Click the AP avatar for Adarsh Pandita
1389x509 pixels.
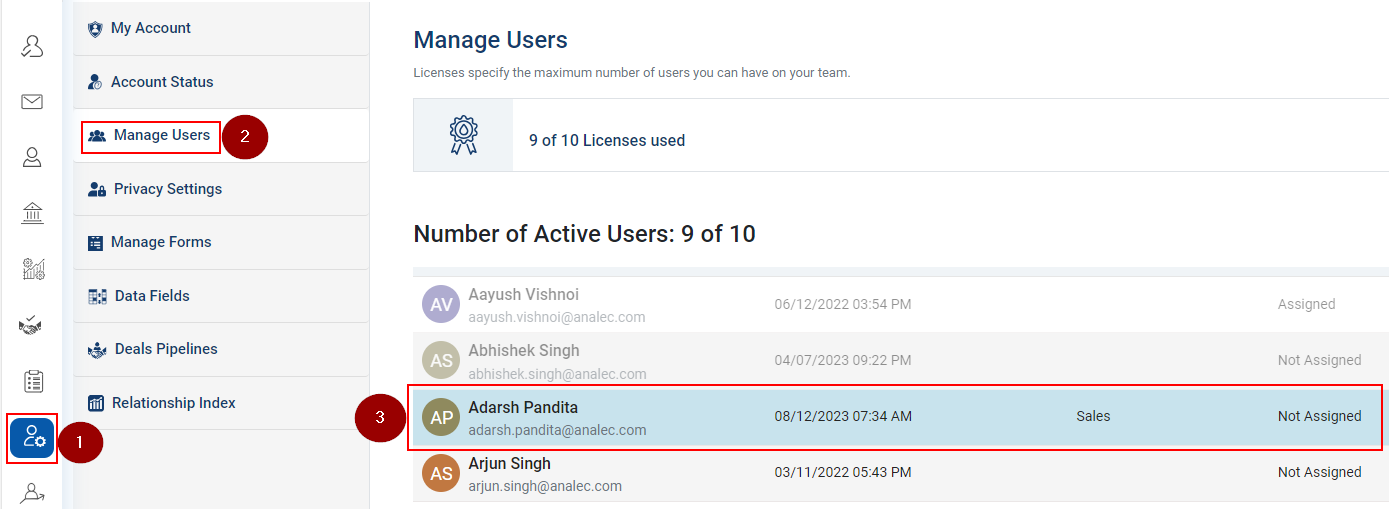pos(441,417)
